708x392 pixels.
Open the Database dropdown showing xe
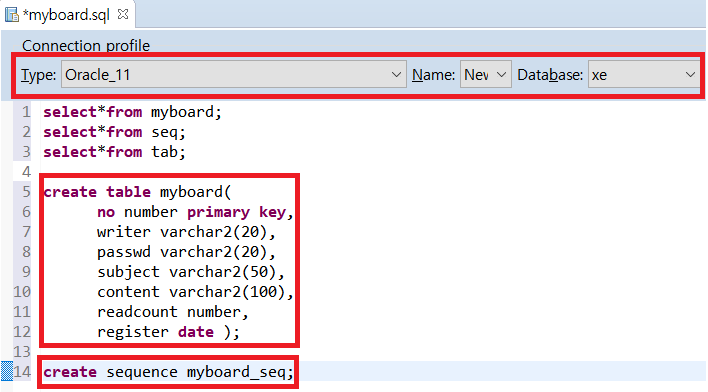pos(644,75)
